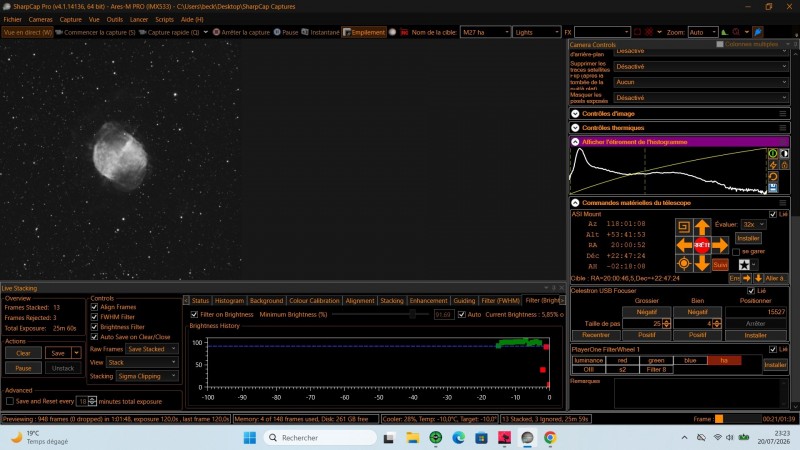Click the orange reset arrow beside histogram

coord(773,177)
